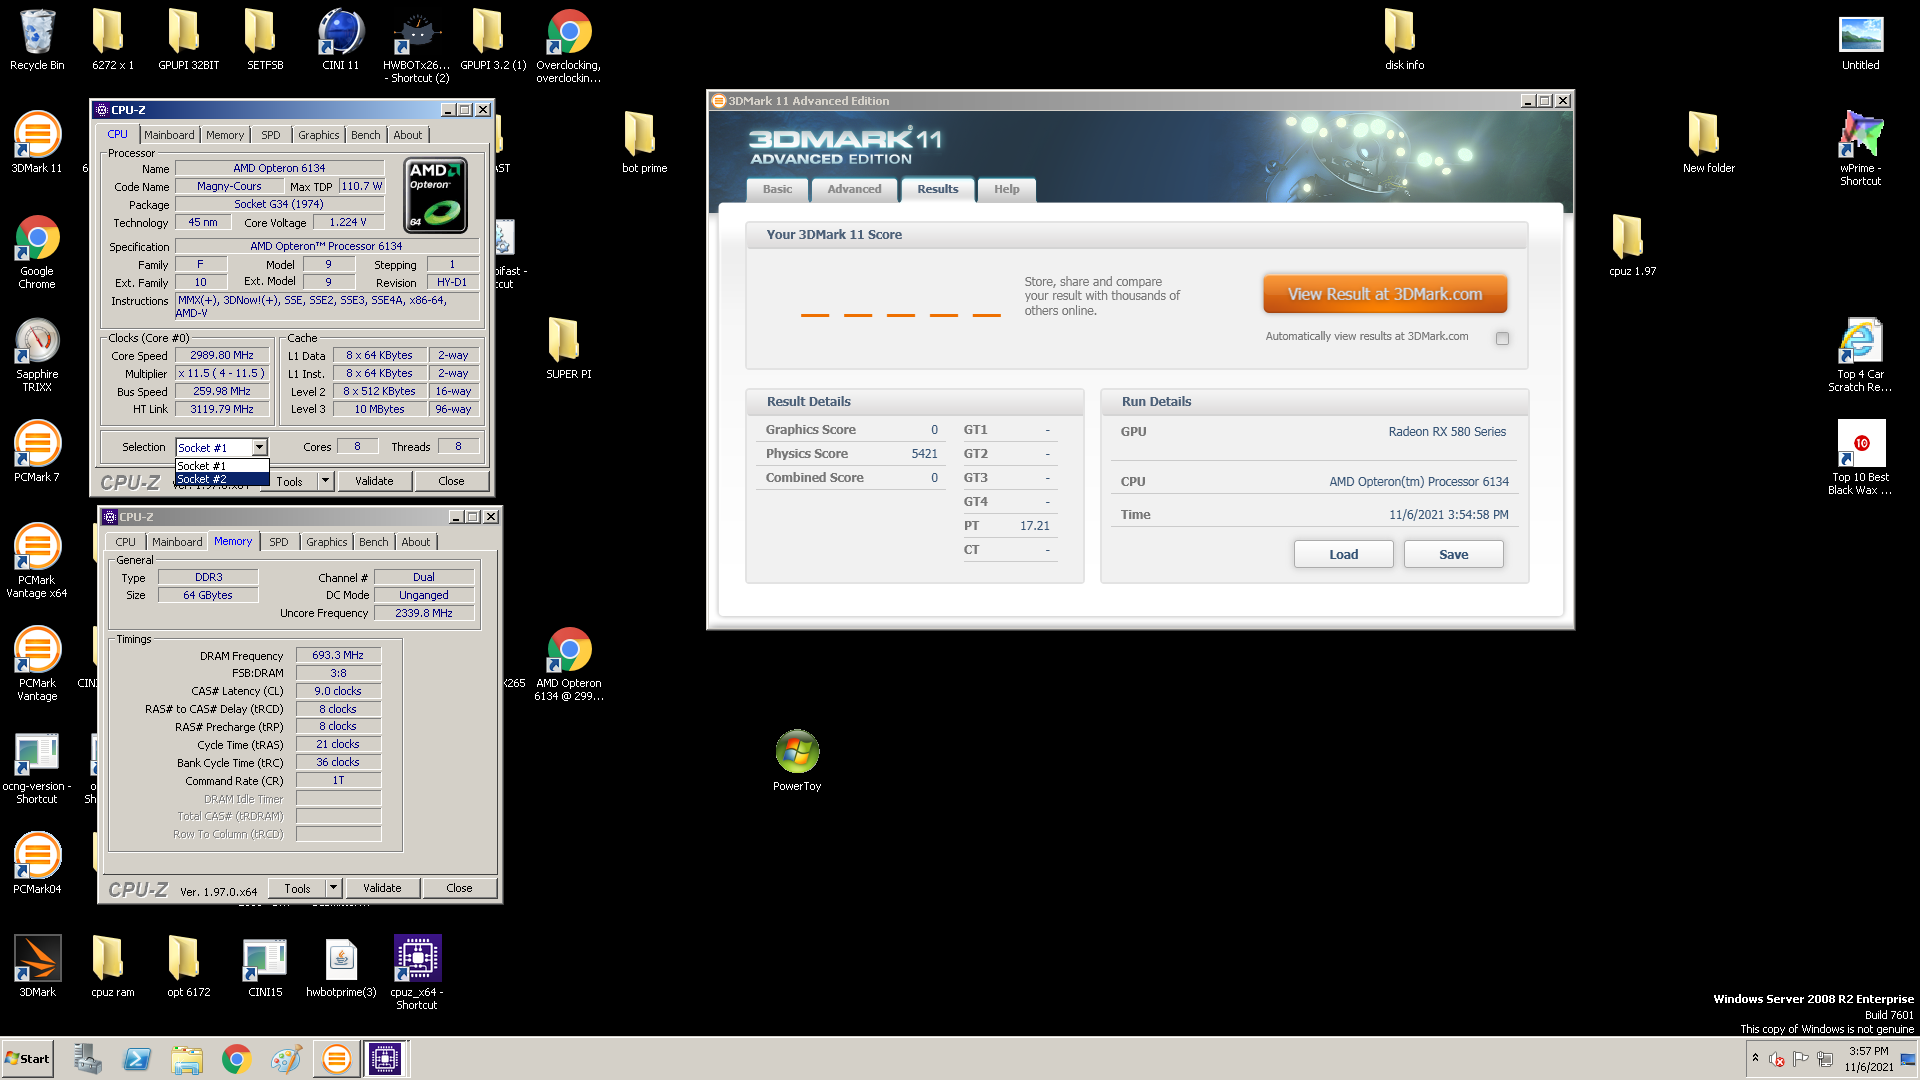Viewport: 1920px width, 1080px height.
Task: Select Socket #1 in the dropdown list
Action: pyautogui.click(x=222, y=466)
